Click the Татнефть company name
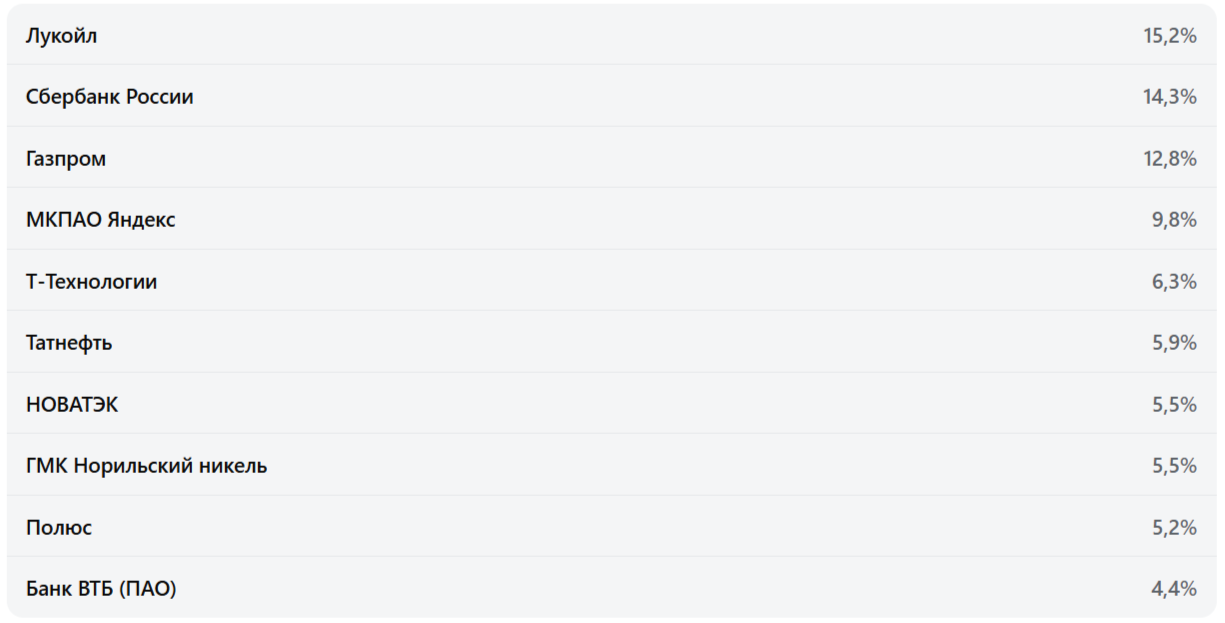Screen dimensions: 1225x623 pos(69,343)
